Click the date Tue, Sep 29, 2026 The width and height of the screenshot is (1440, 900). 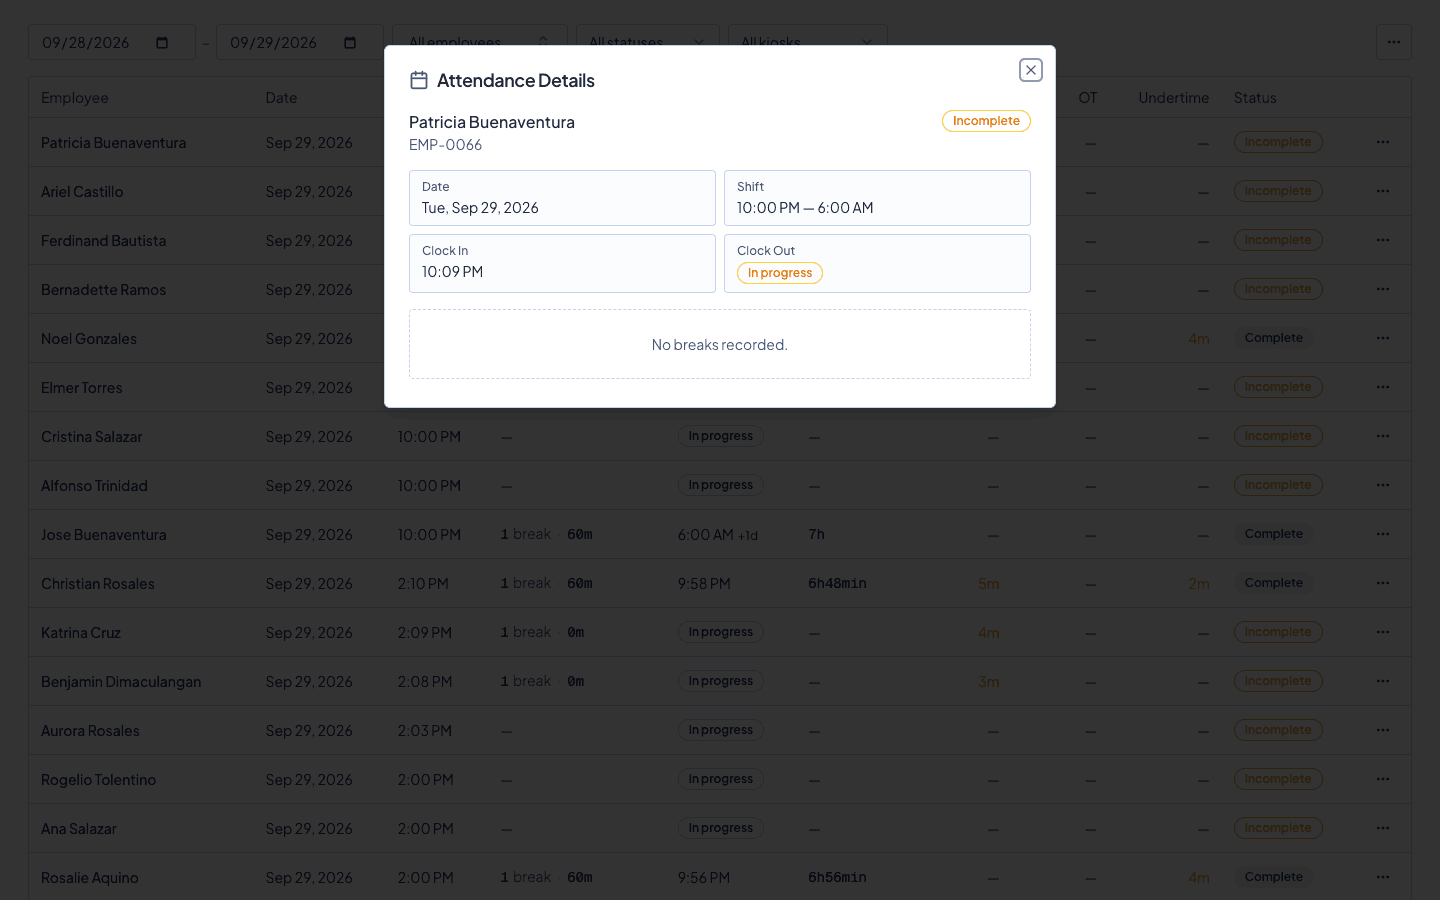click(x=480, y=208)
